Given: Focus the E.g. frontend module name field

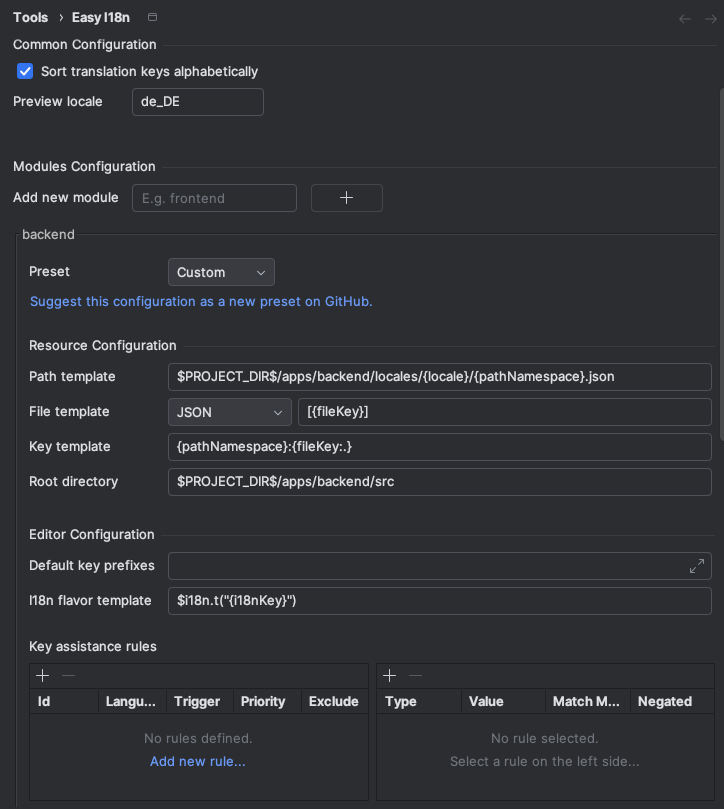Looking at the screenshot, I should coord(213,197).
